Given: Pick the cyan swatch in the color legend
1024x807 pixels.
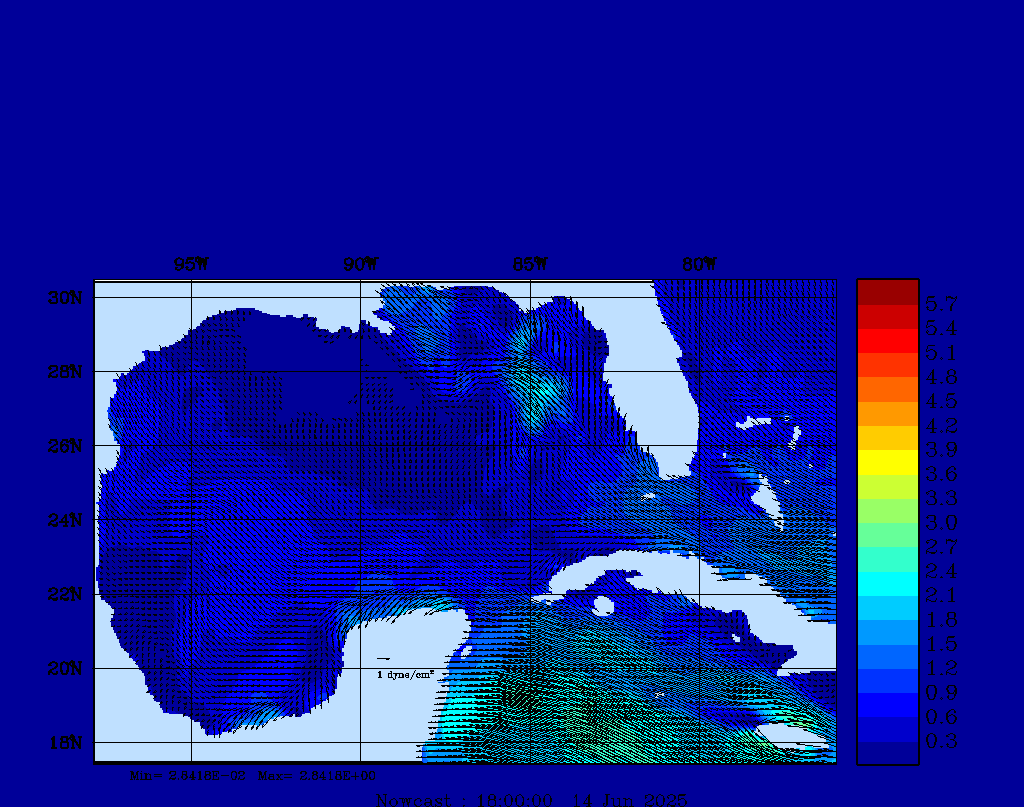Looking at the screenshot, I should coord(887,584).
